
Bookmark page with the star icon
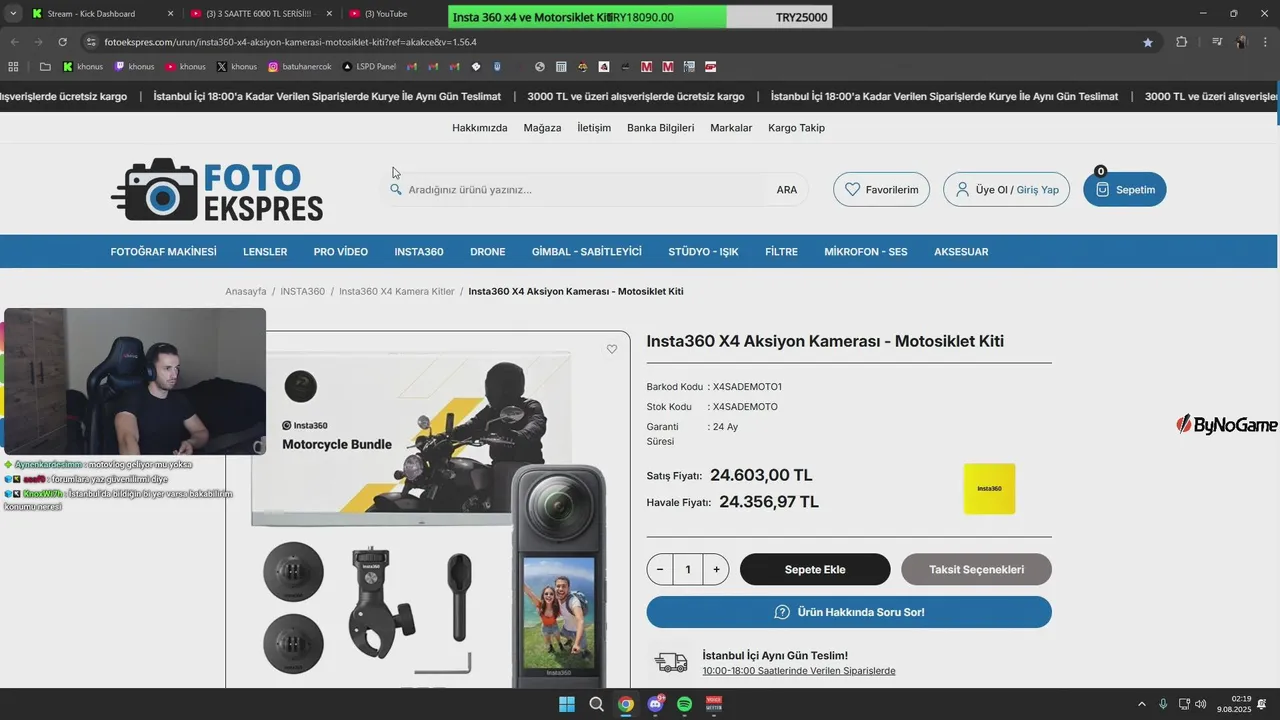click(x=1148, y=42)
